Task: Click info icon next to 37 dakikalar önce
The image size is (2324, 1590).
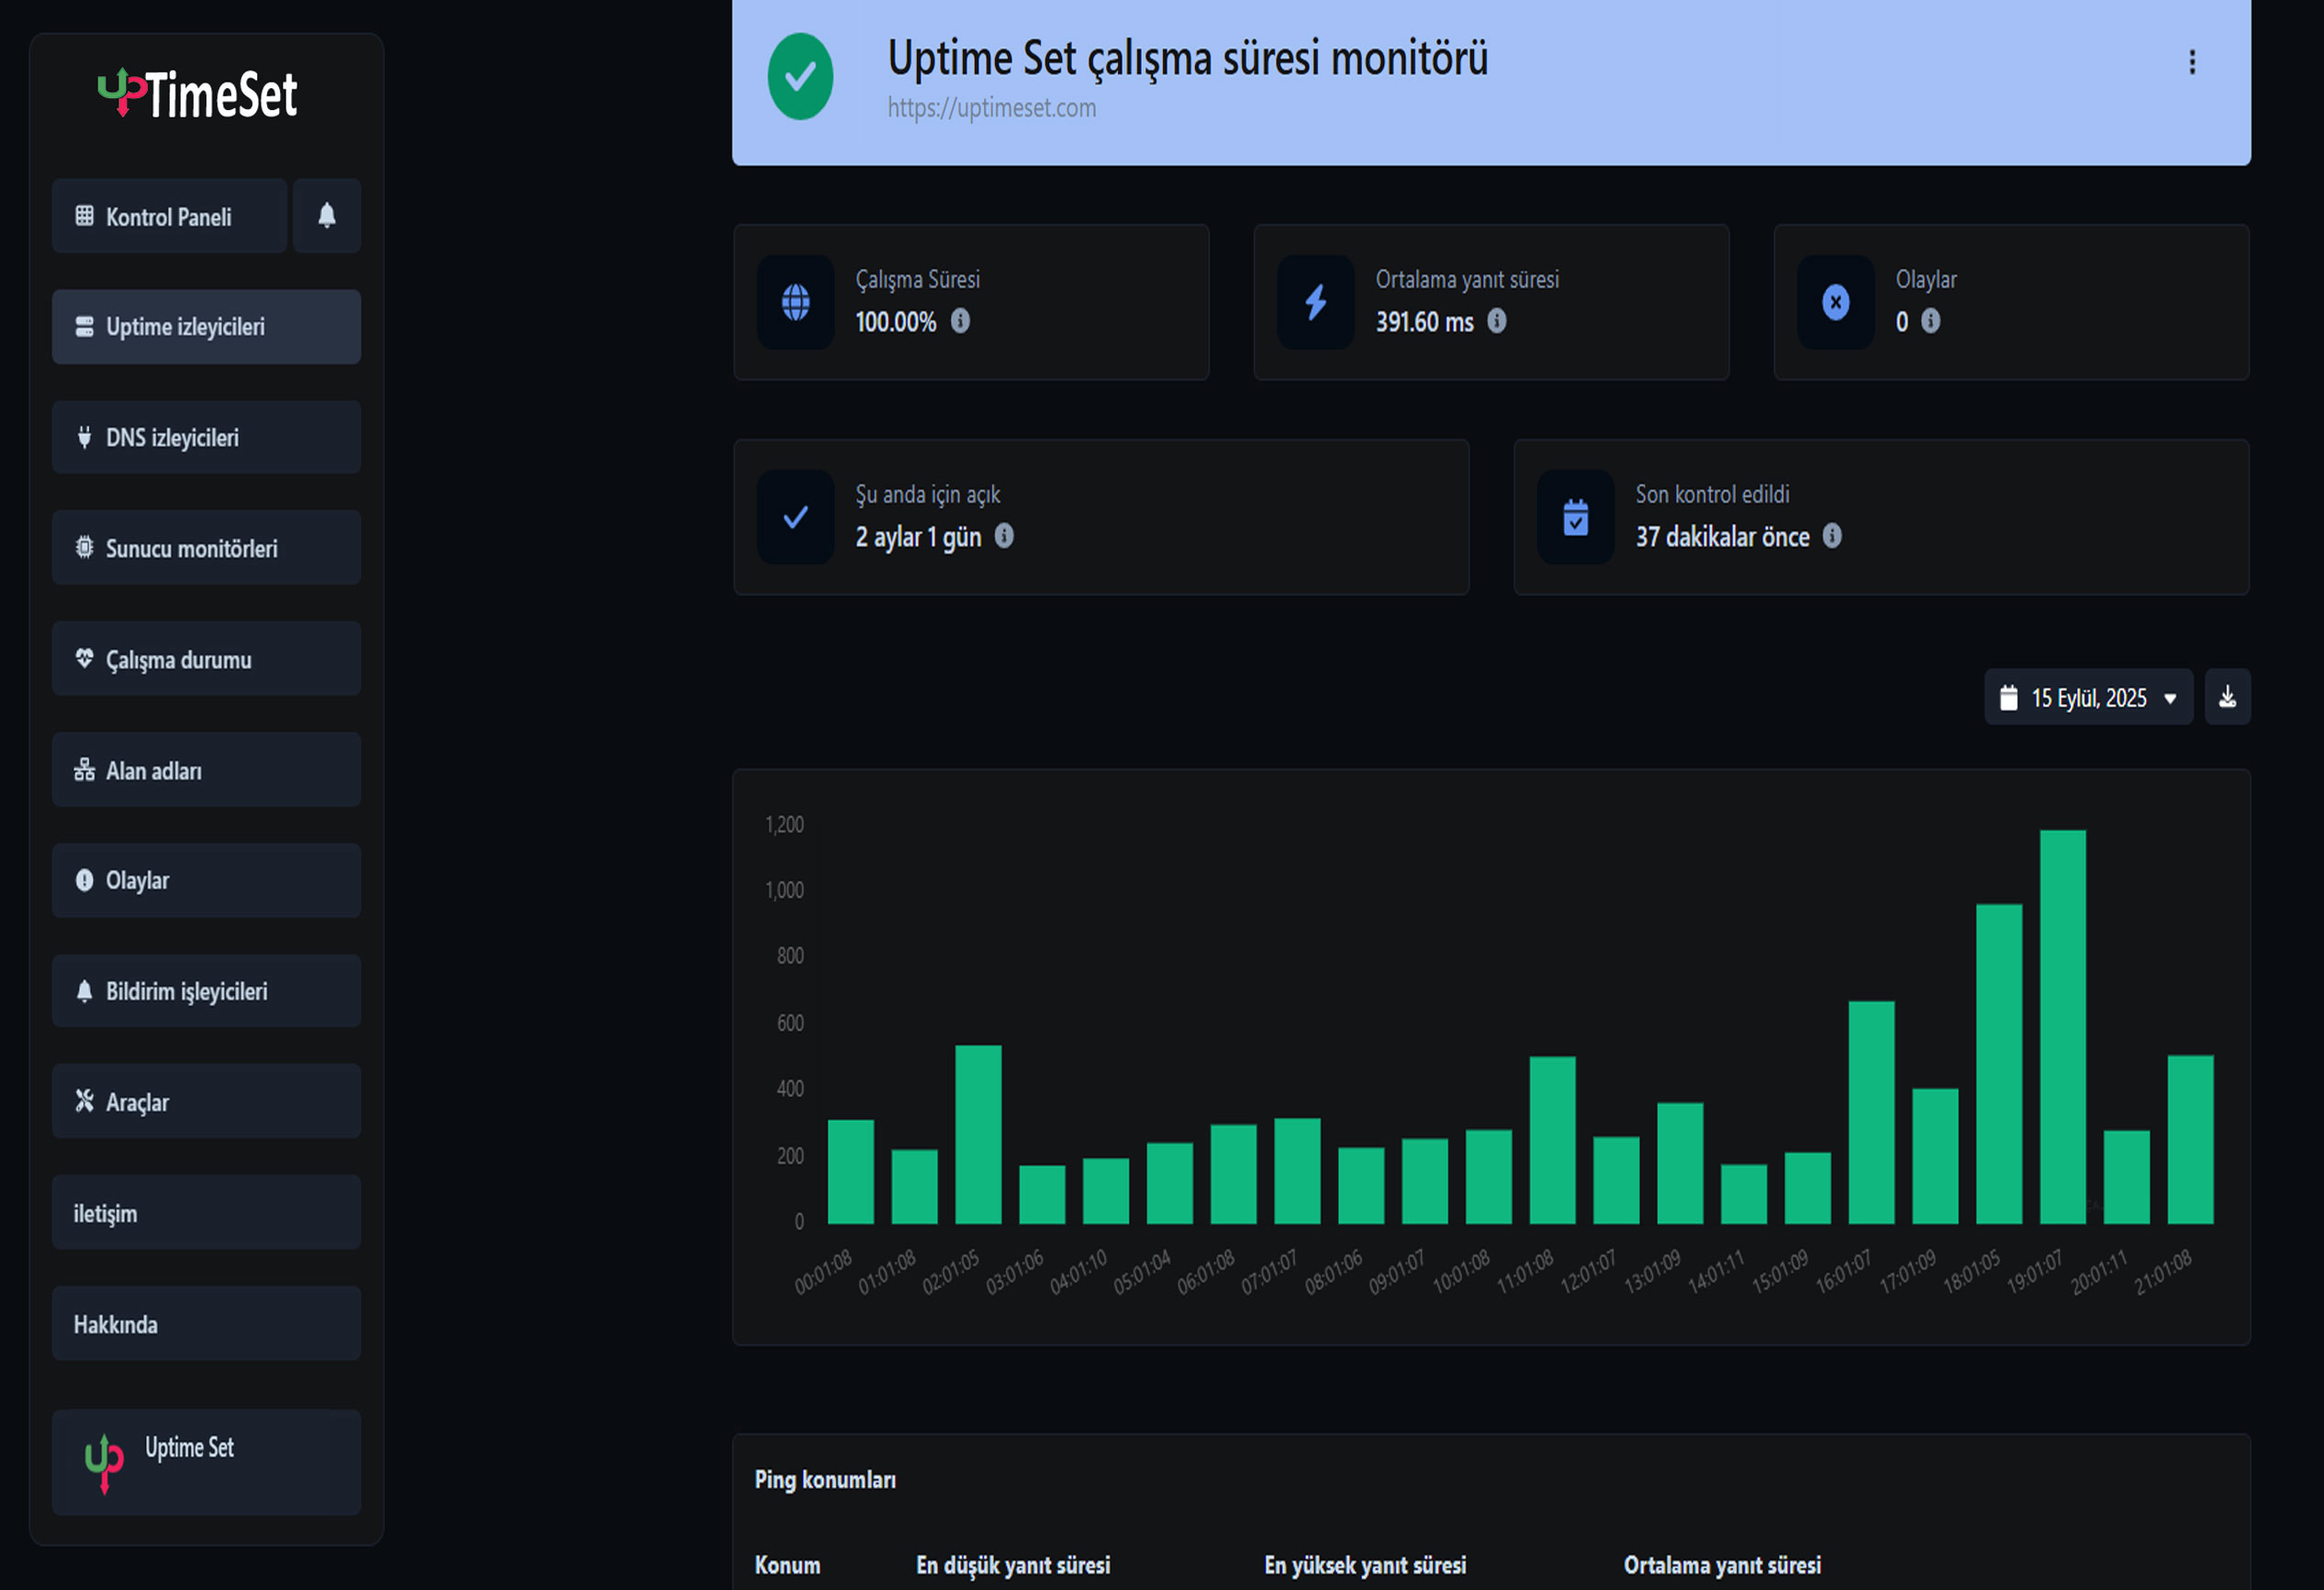Action: 1832,537
